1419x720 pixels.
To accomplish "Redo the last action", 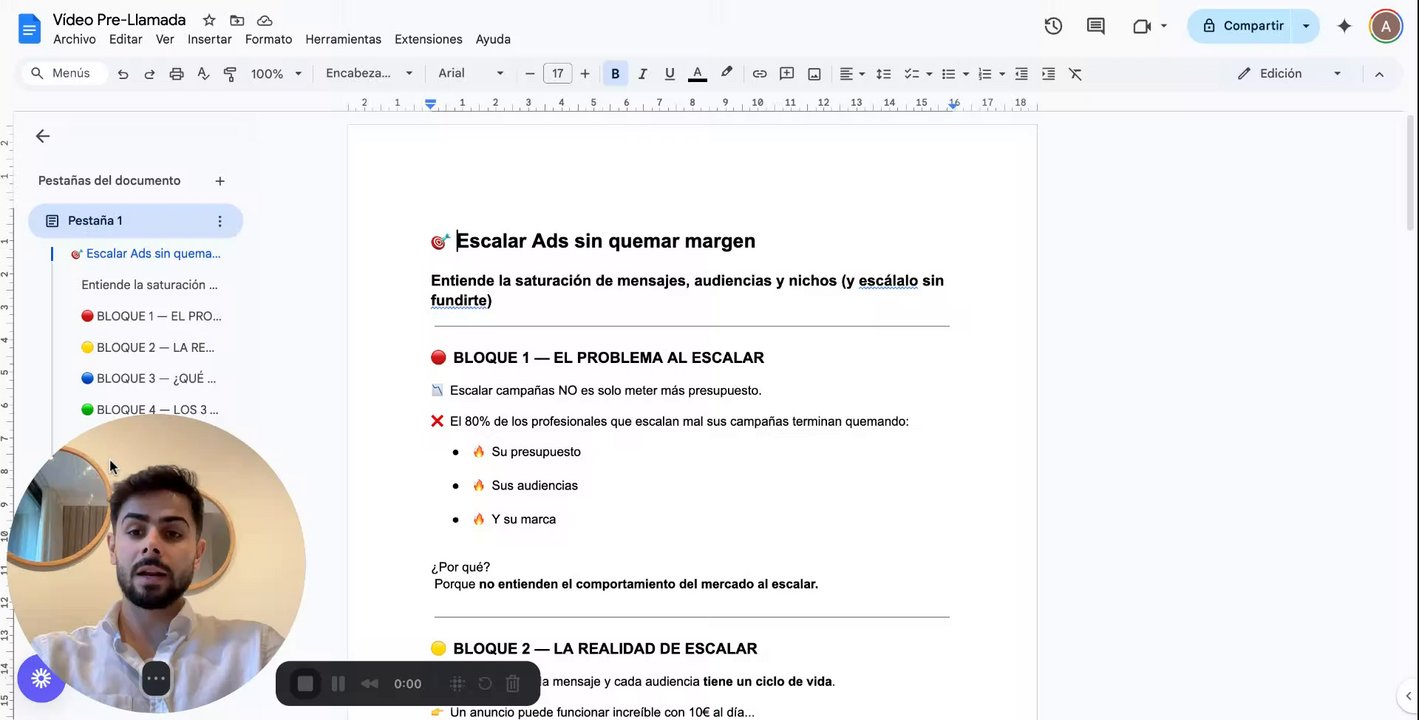I will tap(150, 74).
